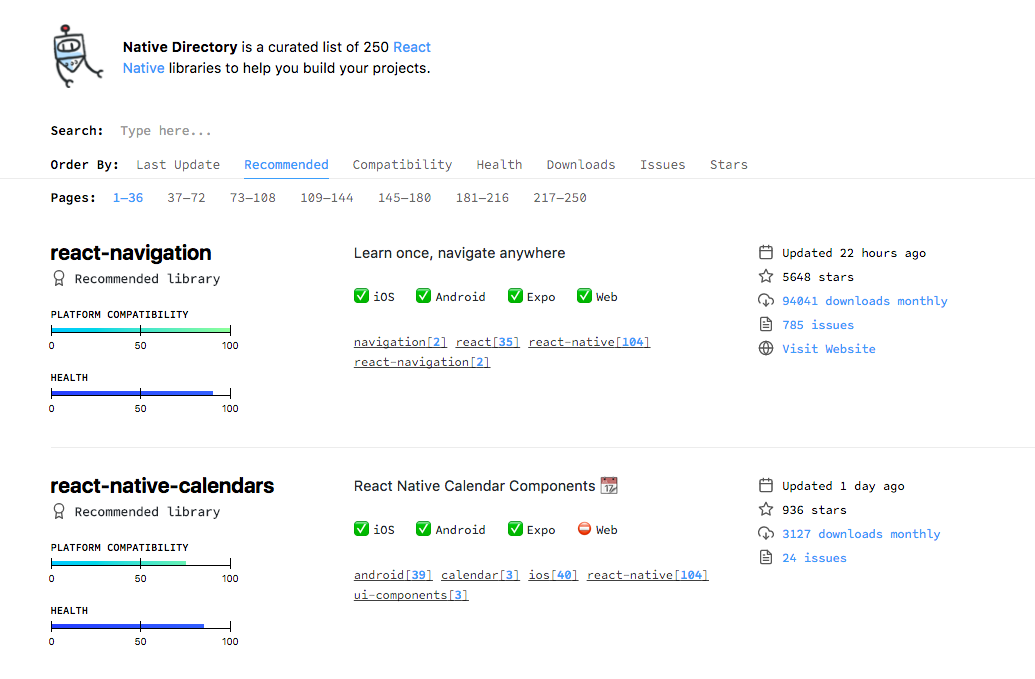
Task: Click the star icon beside 936 stars
Action: (766, 509)
